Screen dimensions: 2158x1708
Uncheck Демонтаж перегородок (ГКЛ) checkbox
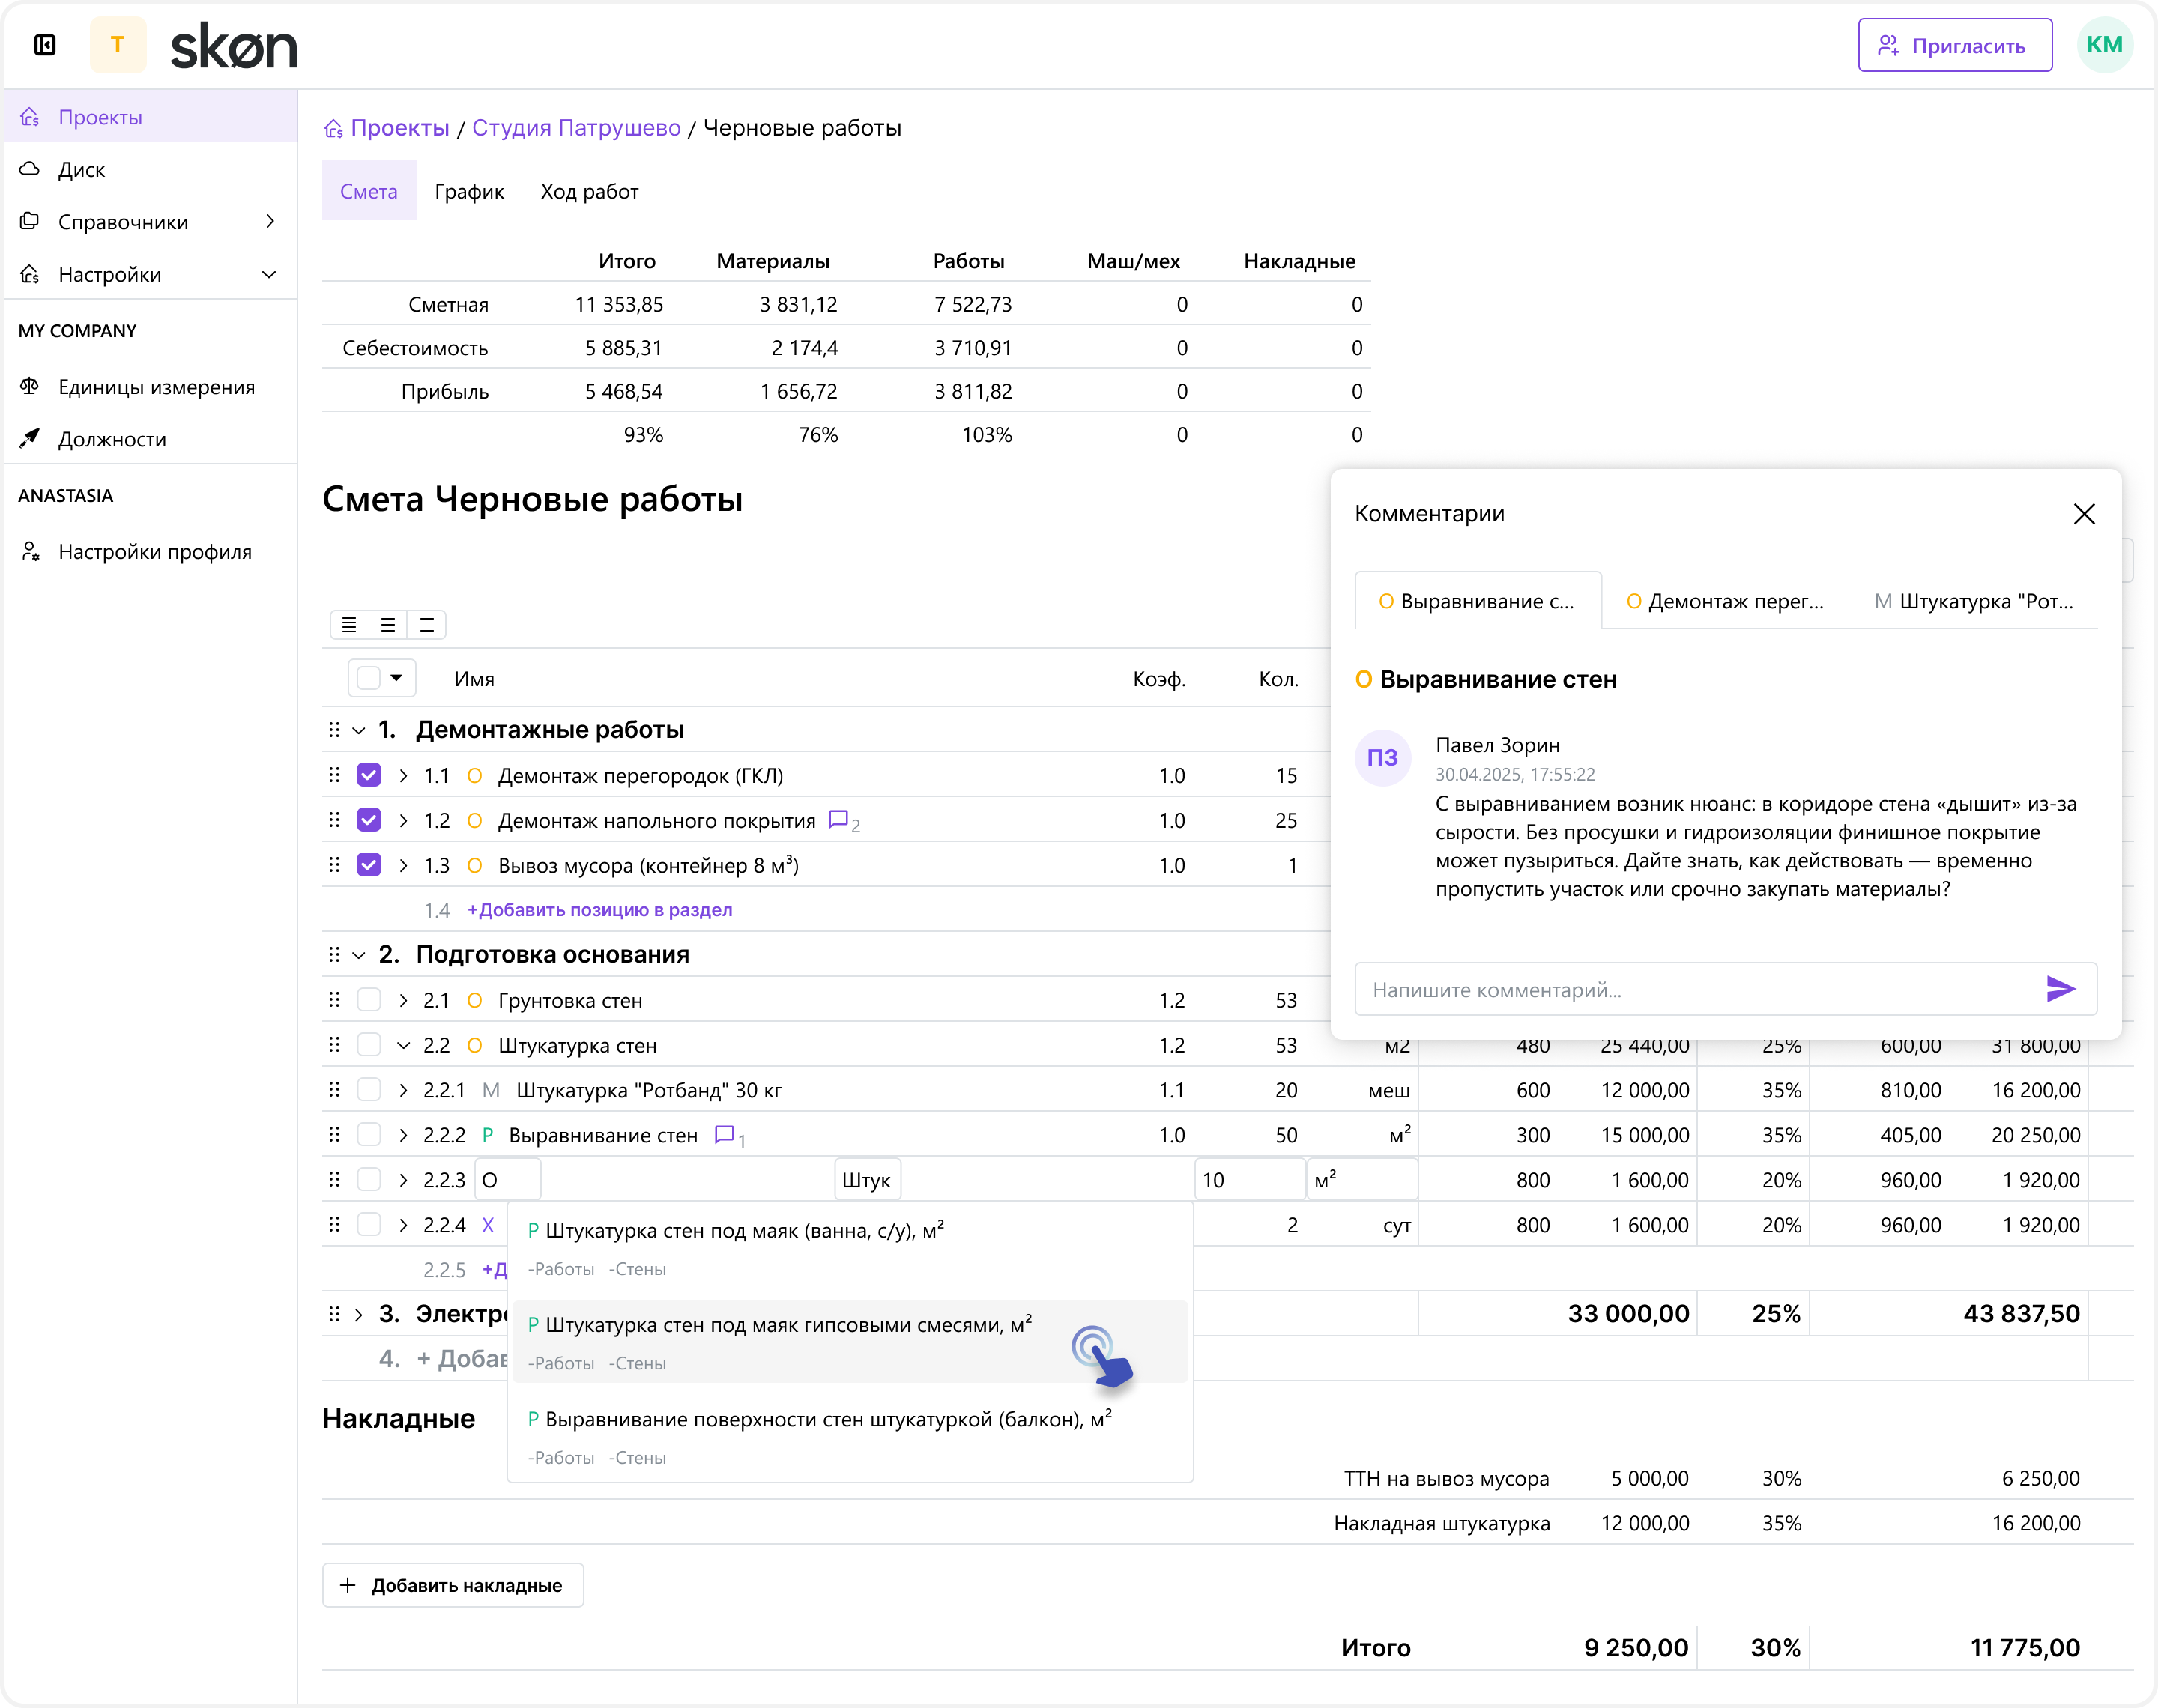pyautogui.click(x=369, y=775)
